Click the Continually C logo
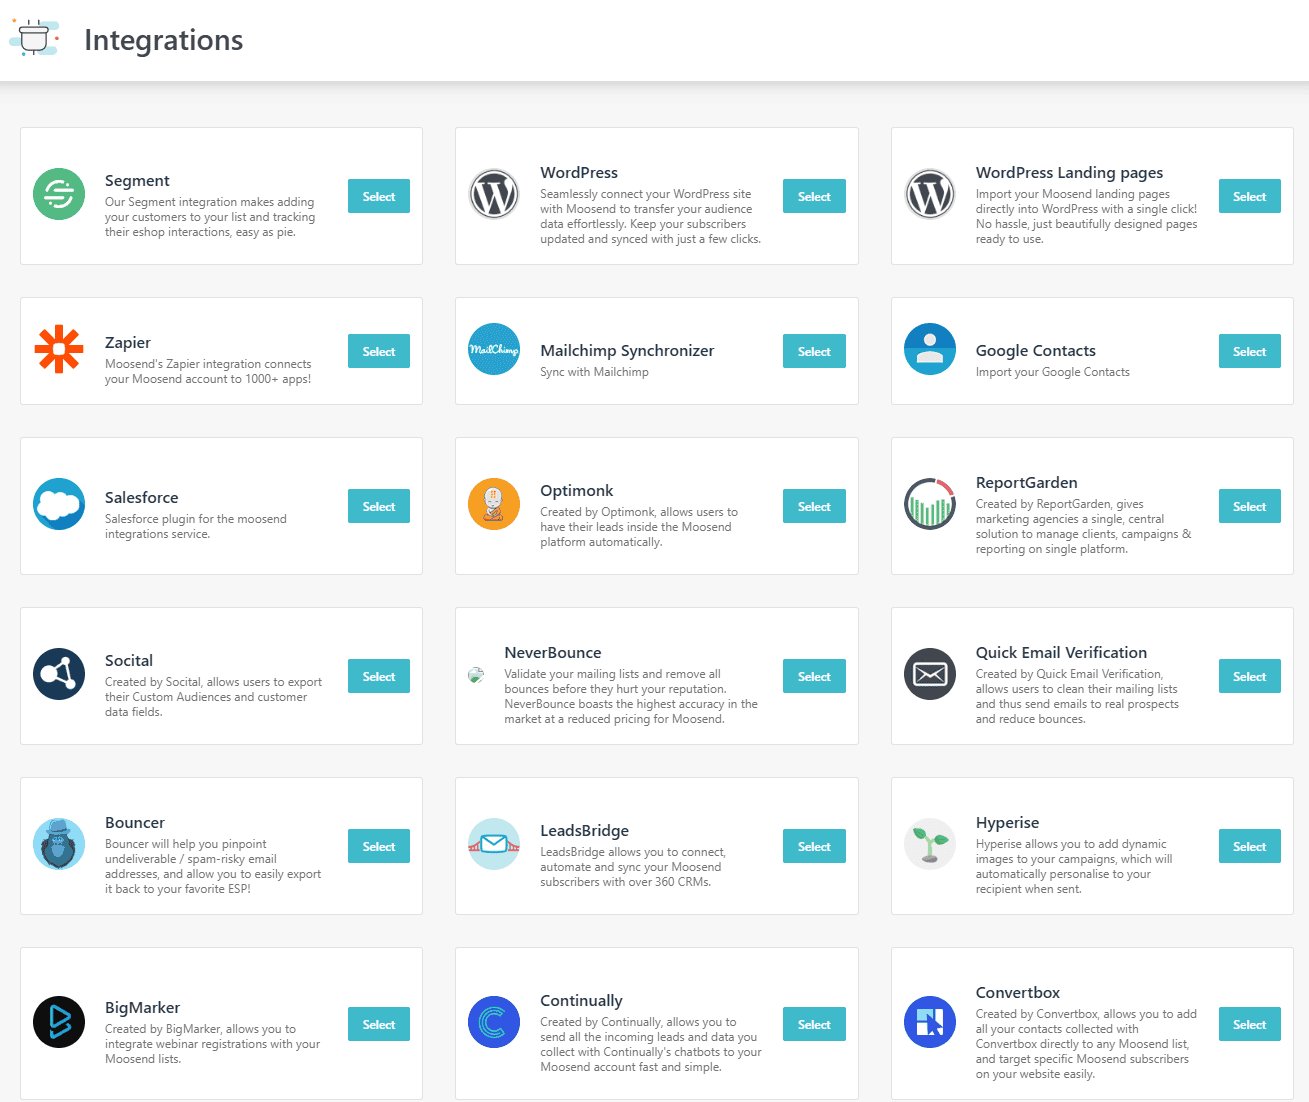 click(x=494, y=1022)
